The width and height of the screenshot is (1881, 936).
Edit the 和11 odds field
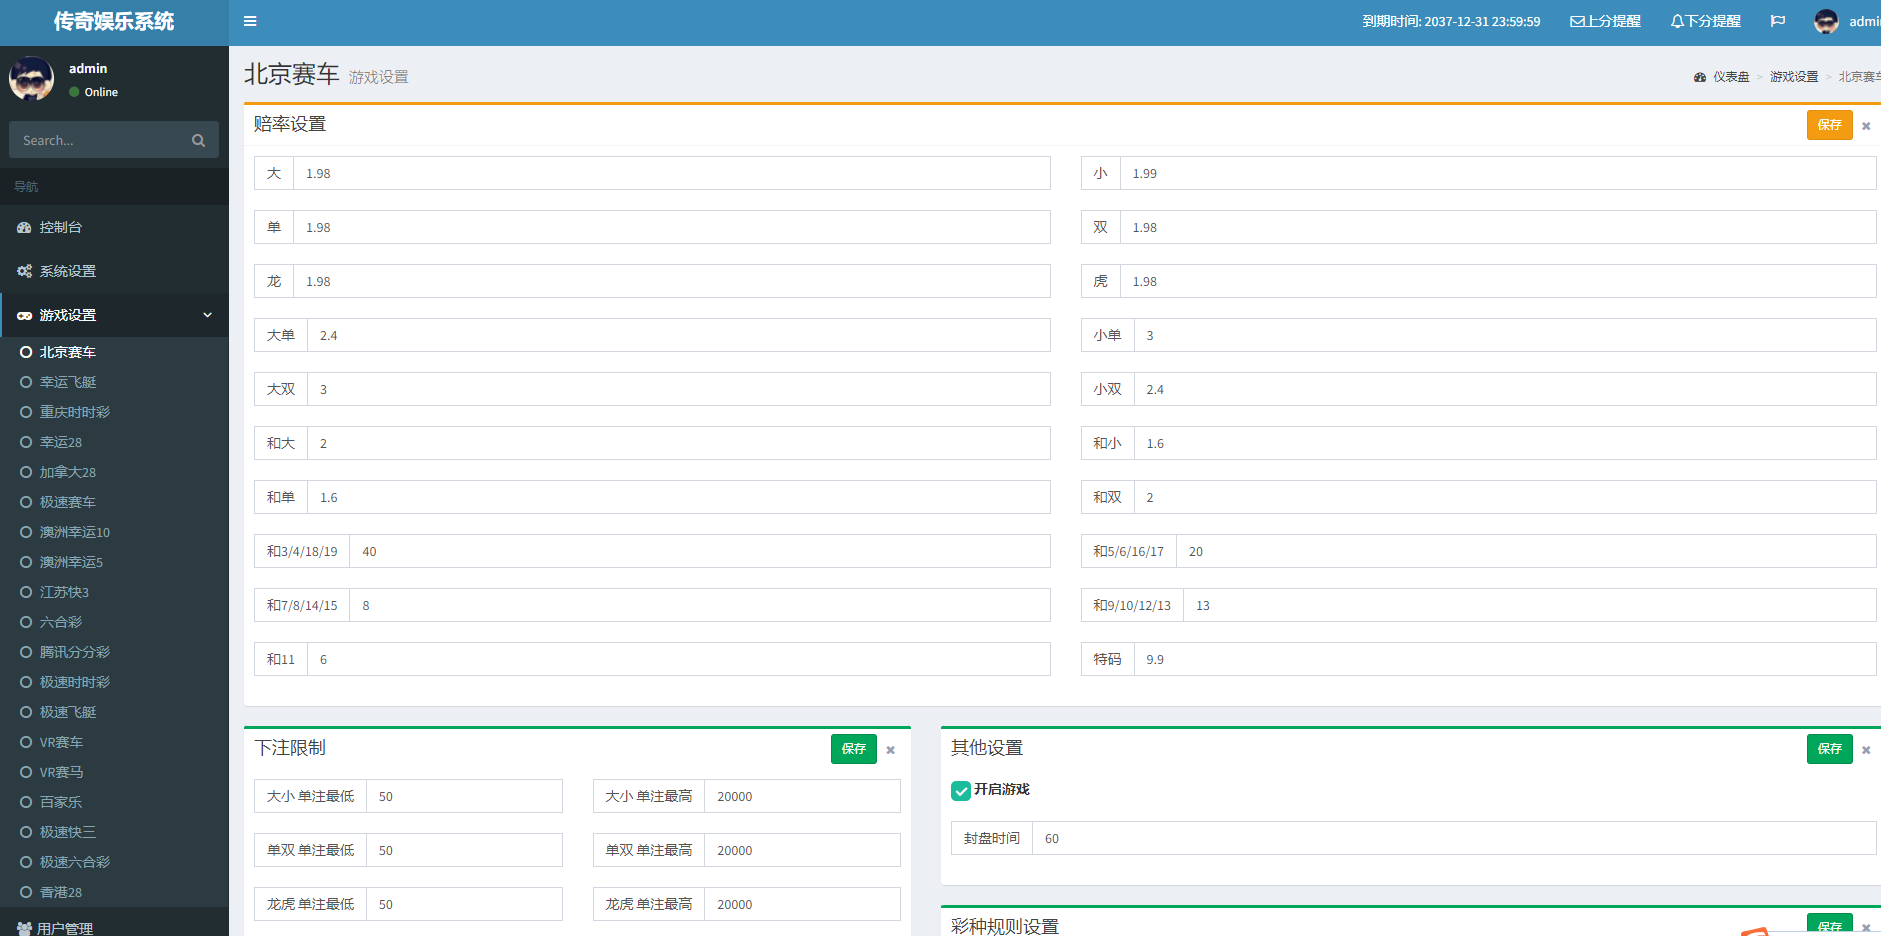(x=678, y=659)
